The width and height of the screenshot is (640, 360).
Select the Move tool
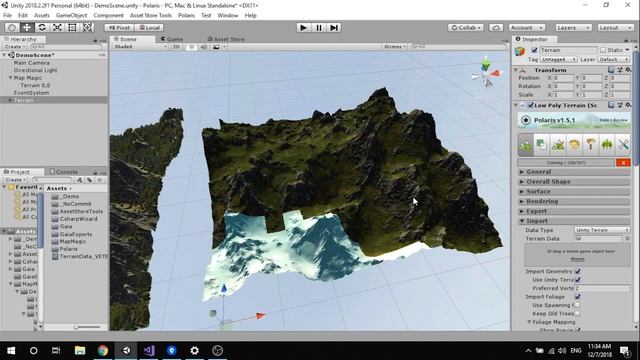point(27,27)
